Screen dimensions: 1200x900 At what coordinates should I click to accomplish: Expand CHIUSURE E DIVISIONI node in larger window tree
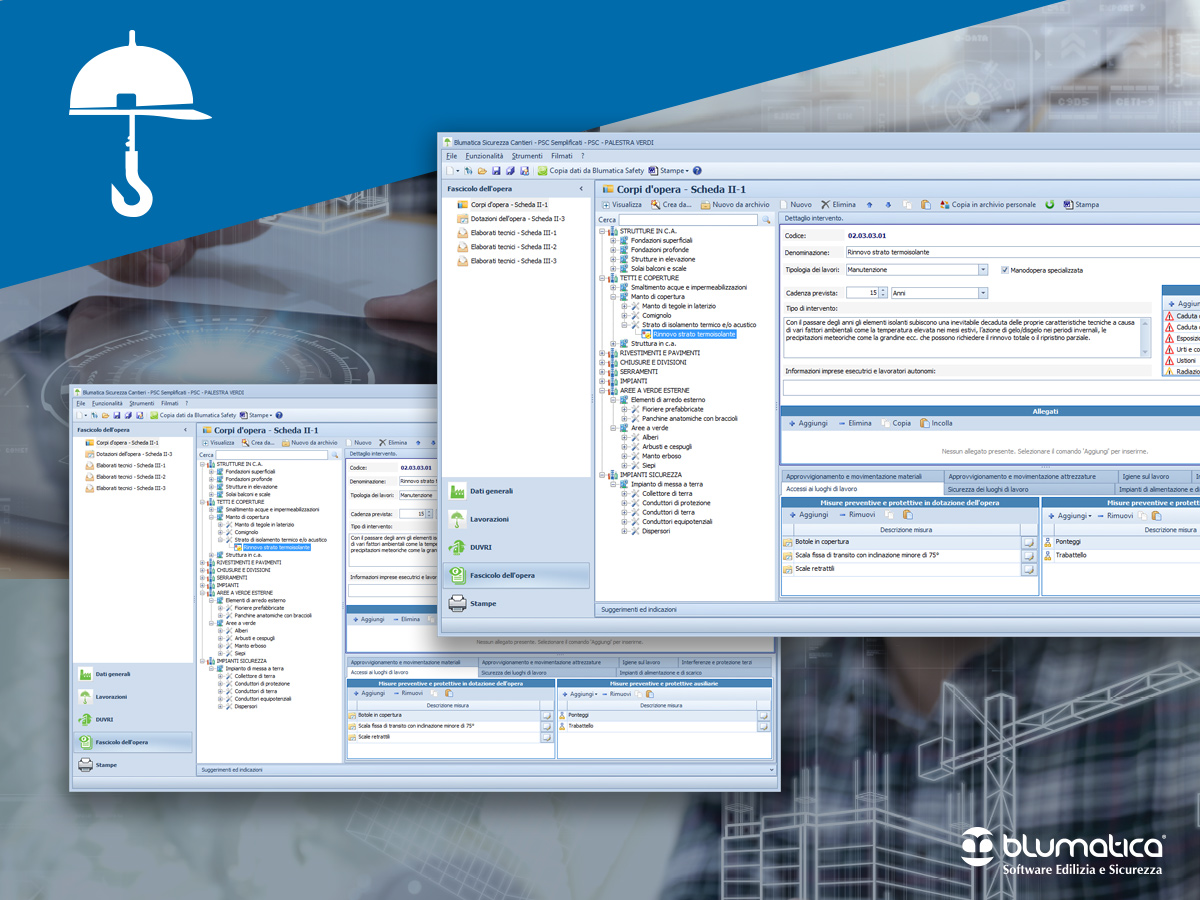pyautogui.click(x=603, y=362)
